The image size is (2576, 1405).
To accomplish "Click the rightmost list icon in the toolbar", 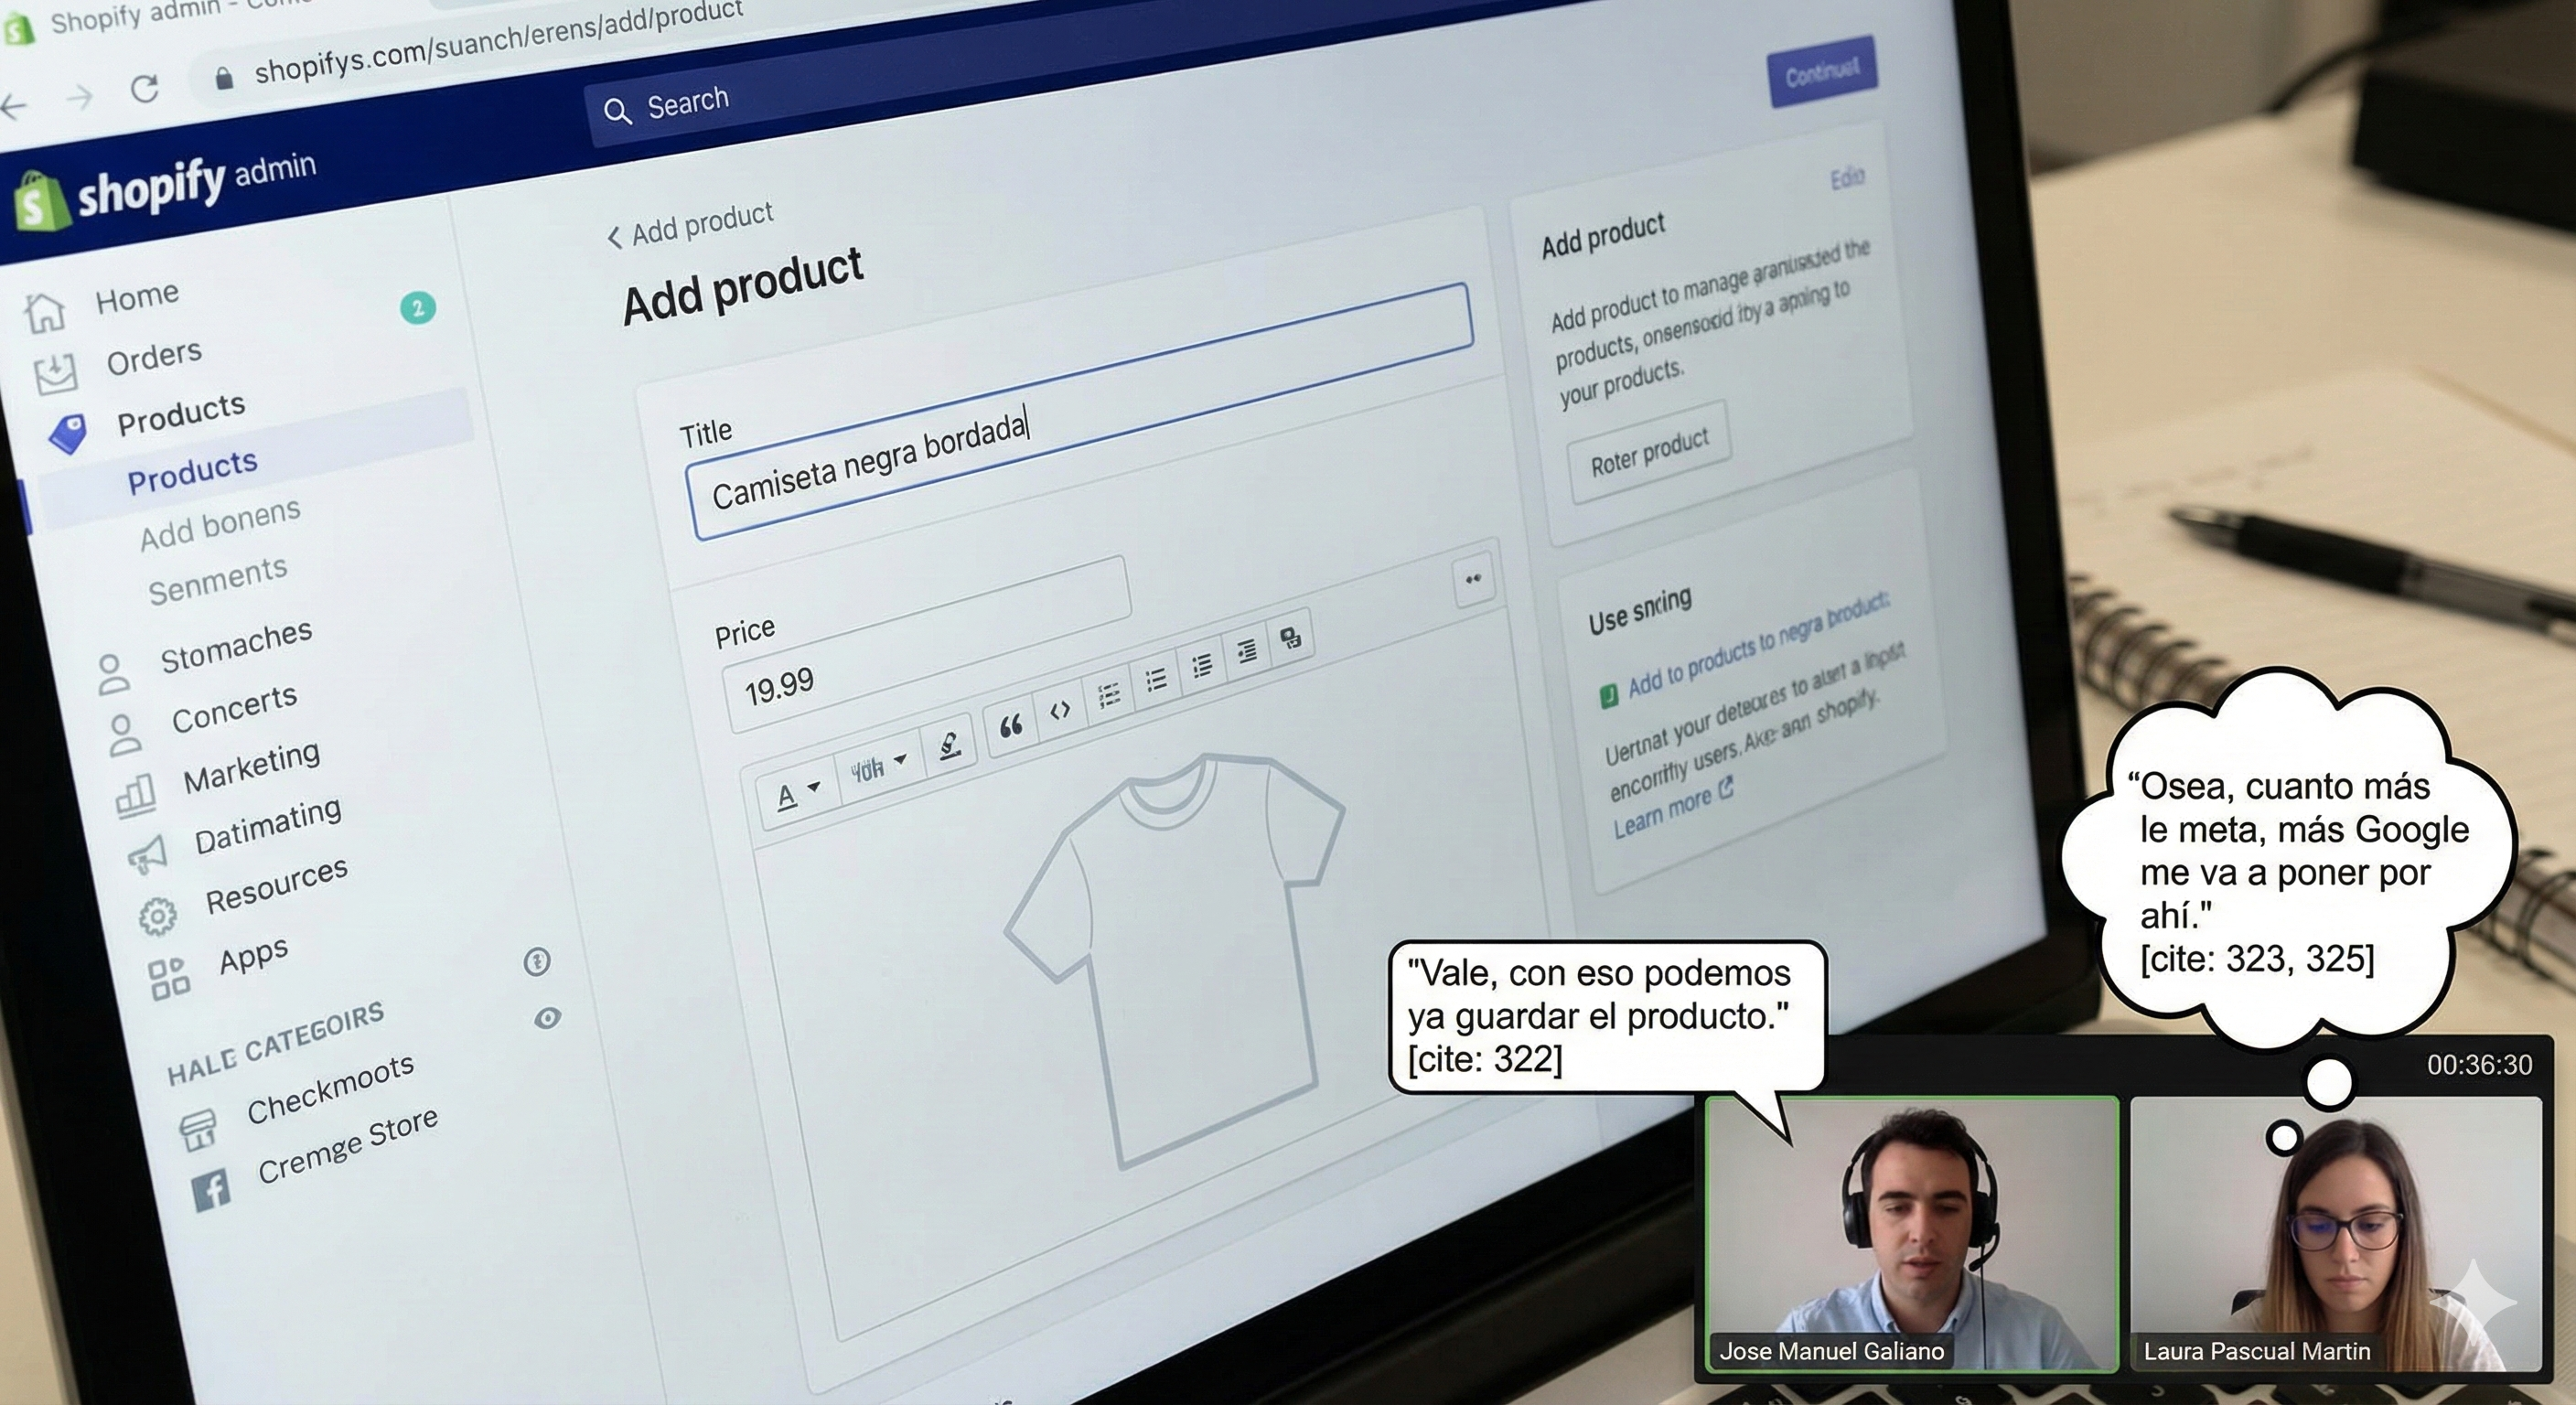I will [x=1247, y=651].
